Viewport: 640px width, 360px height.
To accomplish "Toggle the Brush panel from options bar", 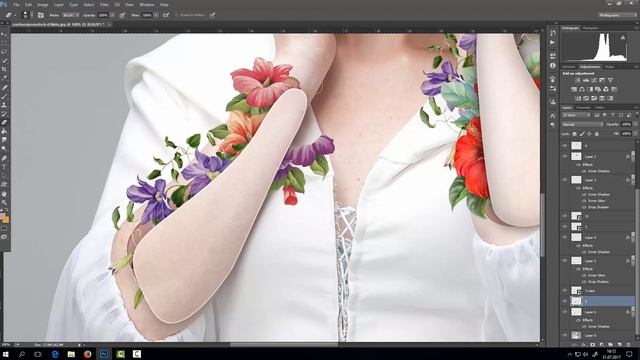I will [x=41, y=15].
